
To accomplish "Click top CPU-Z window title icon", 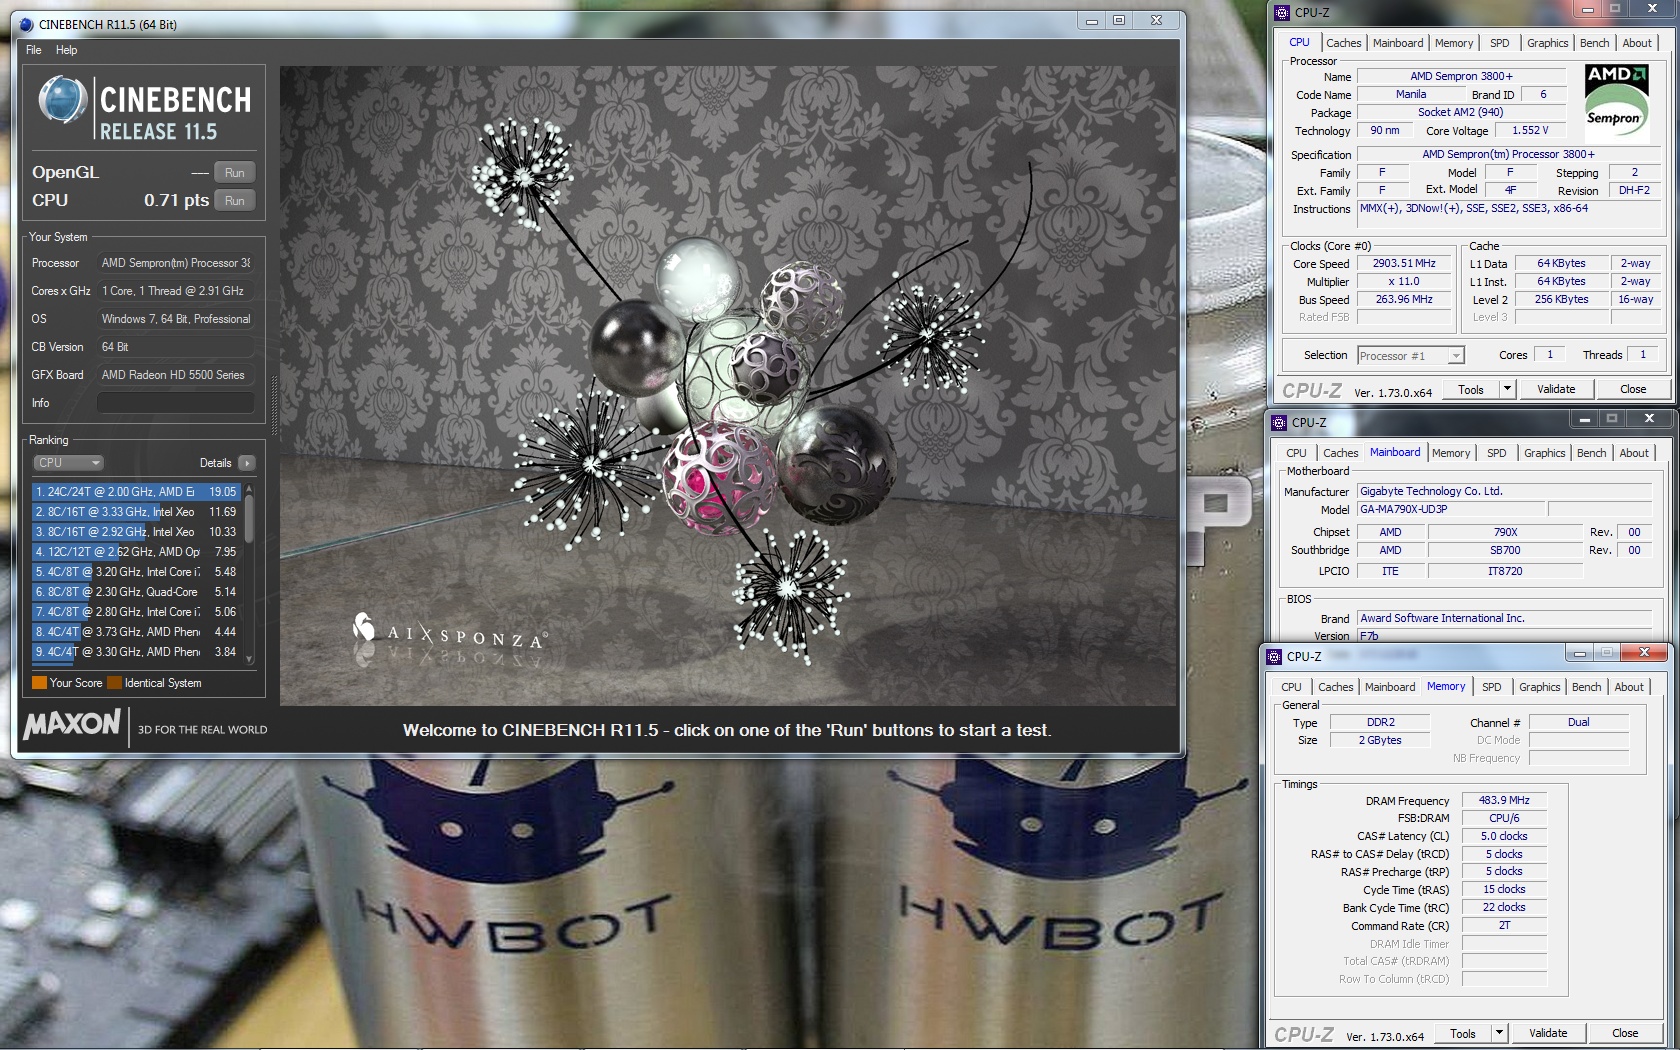I will click(x=1282, y=13).
